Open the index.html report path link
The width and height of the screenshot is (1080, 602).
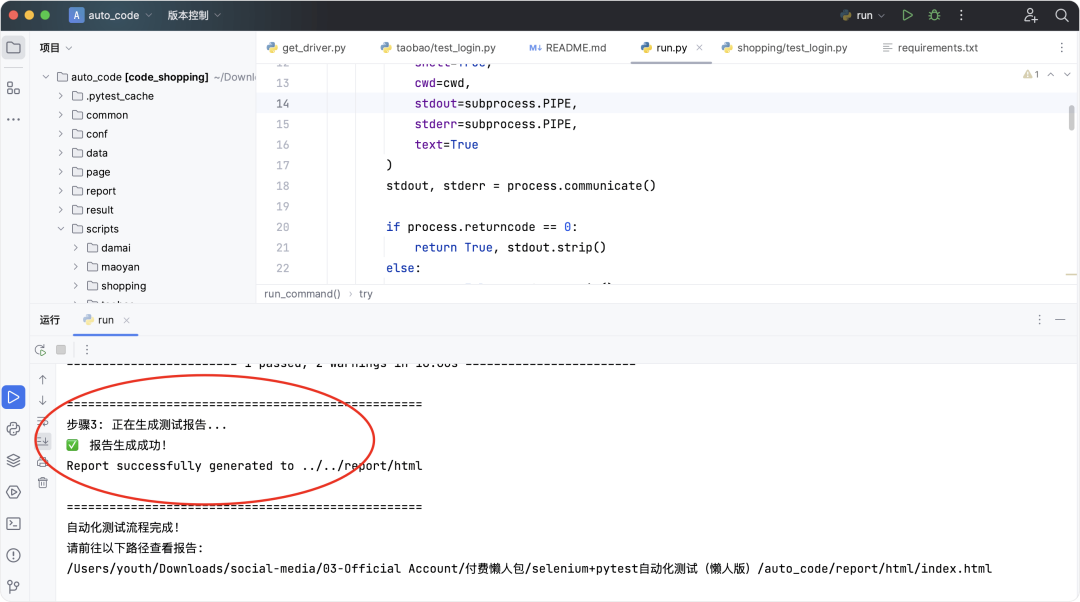pos(529,569)
